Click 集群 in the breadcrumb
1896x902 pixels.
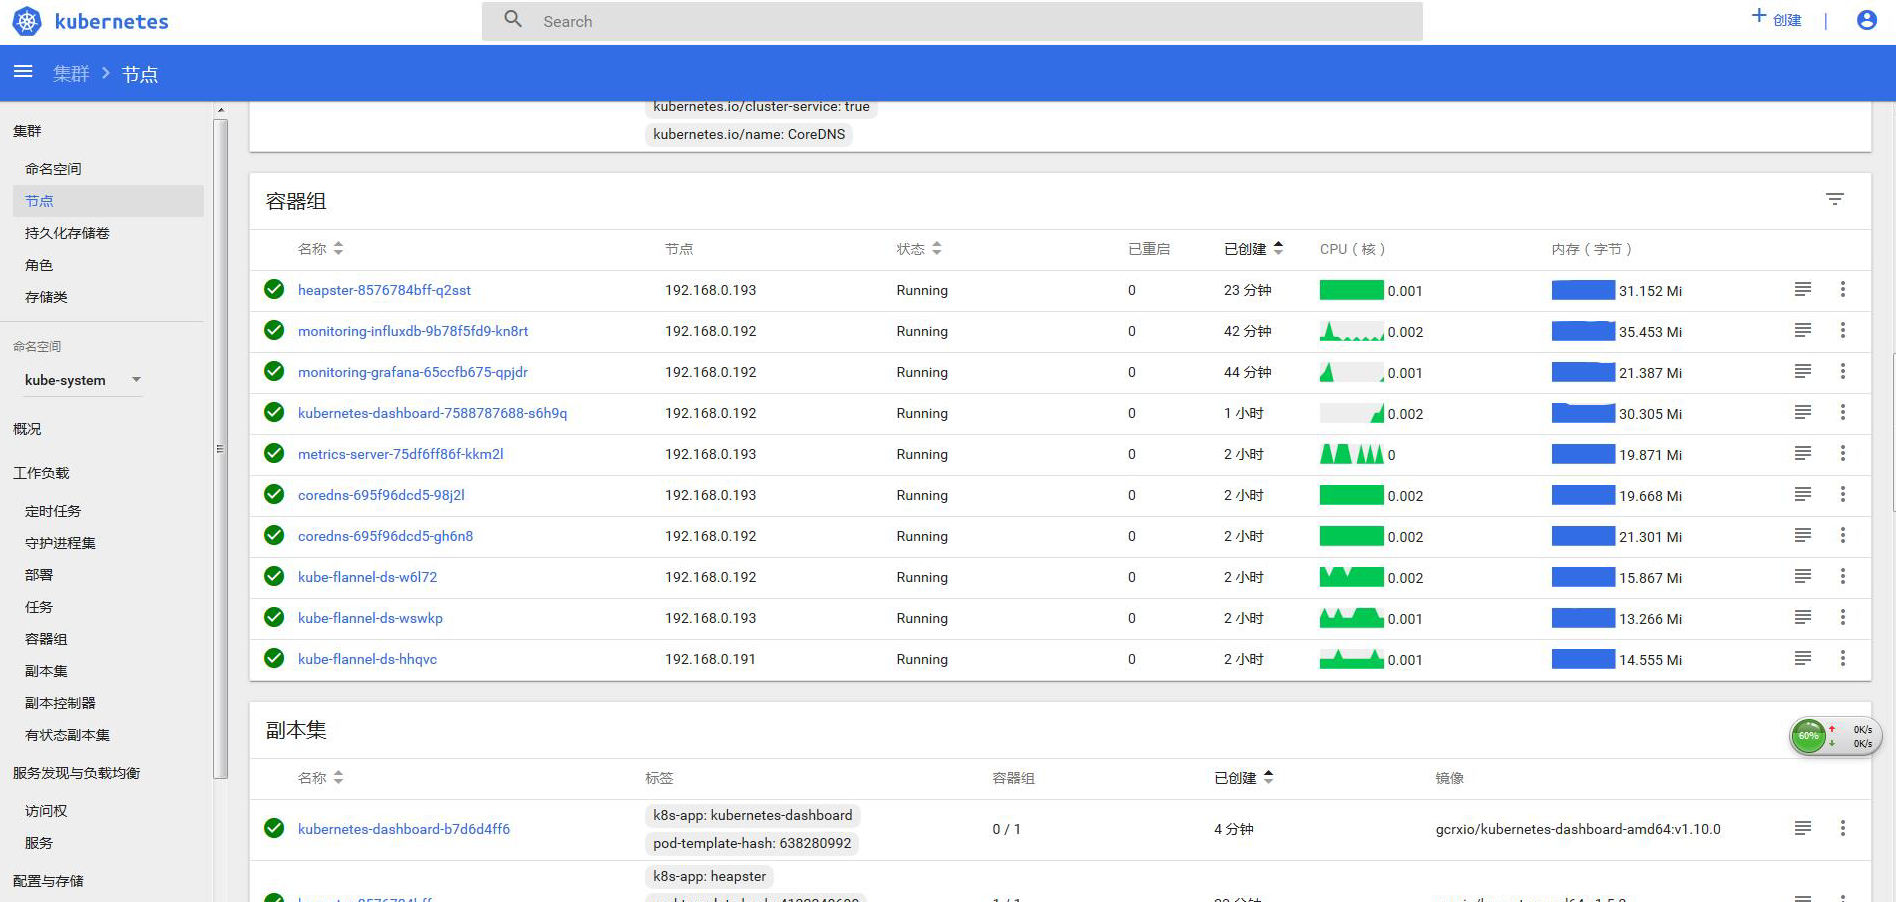coord(71,74)
